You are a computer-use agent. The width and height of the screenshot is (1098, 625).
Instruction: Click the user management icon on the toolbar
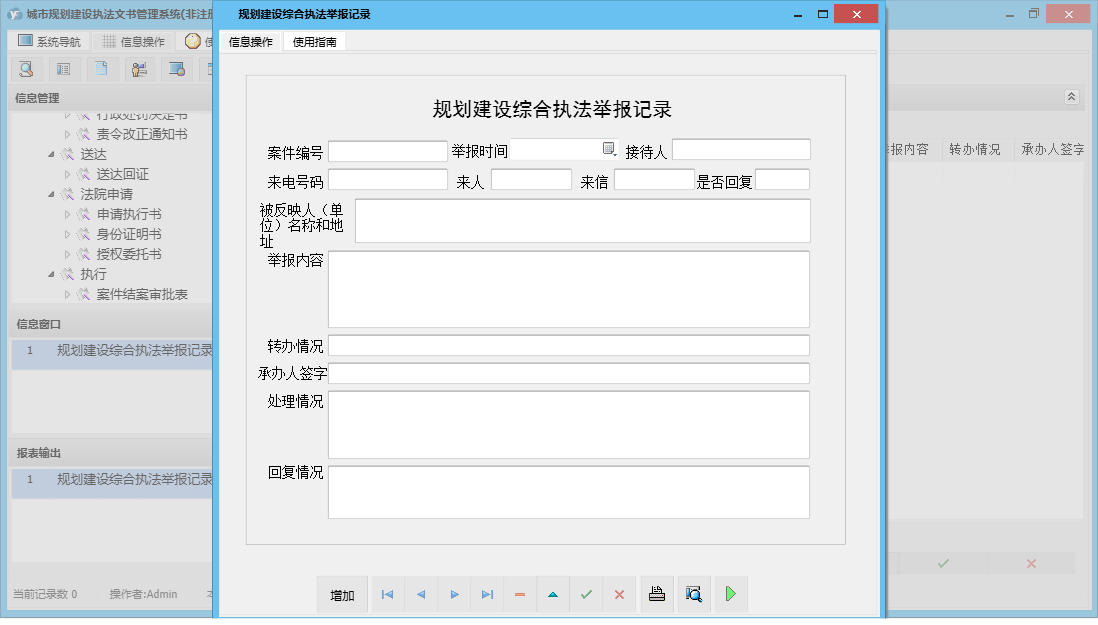[x=139, y=69]
